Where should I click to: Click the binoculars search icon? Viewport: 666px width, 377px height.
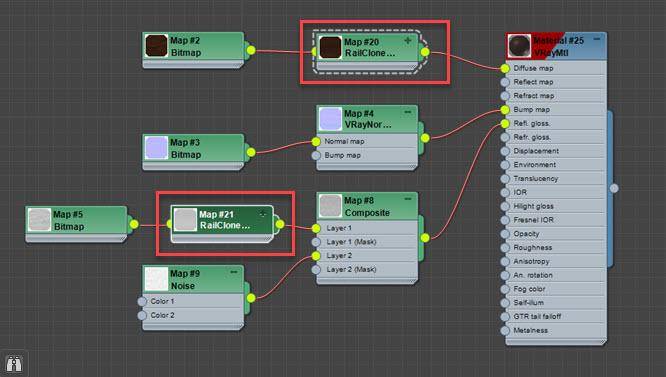pyautogui.click(x=14, y=363)
